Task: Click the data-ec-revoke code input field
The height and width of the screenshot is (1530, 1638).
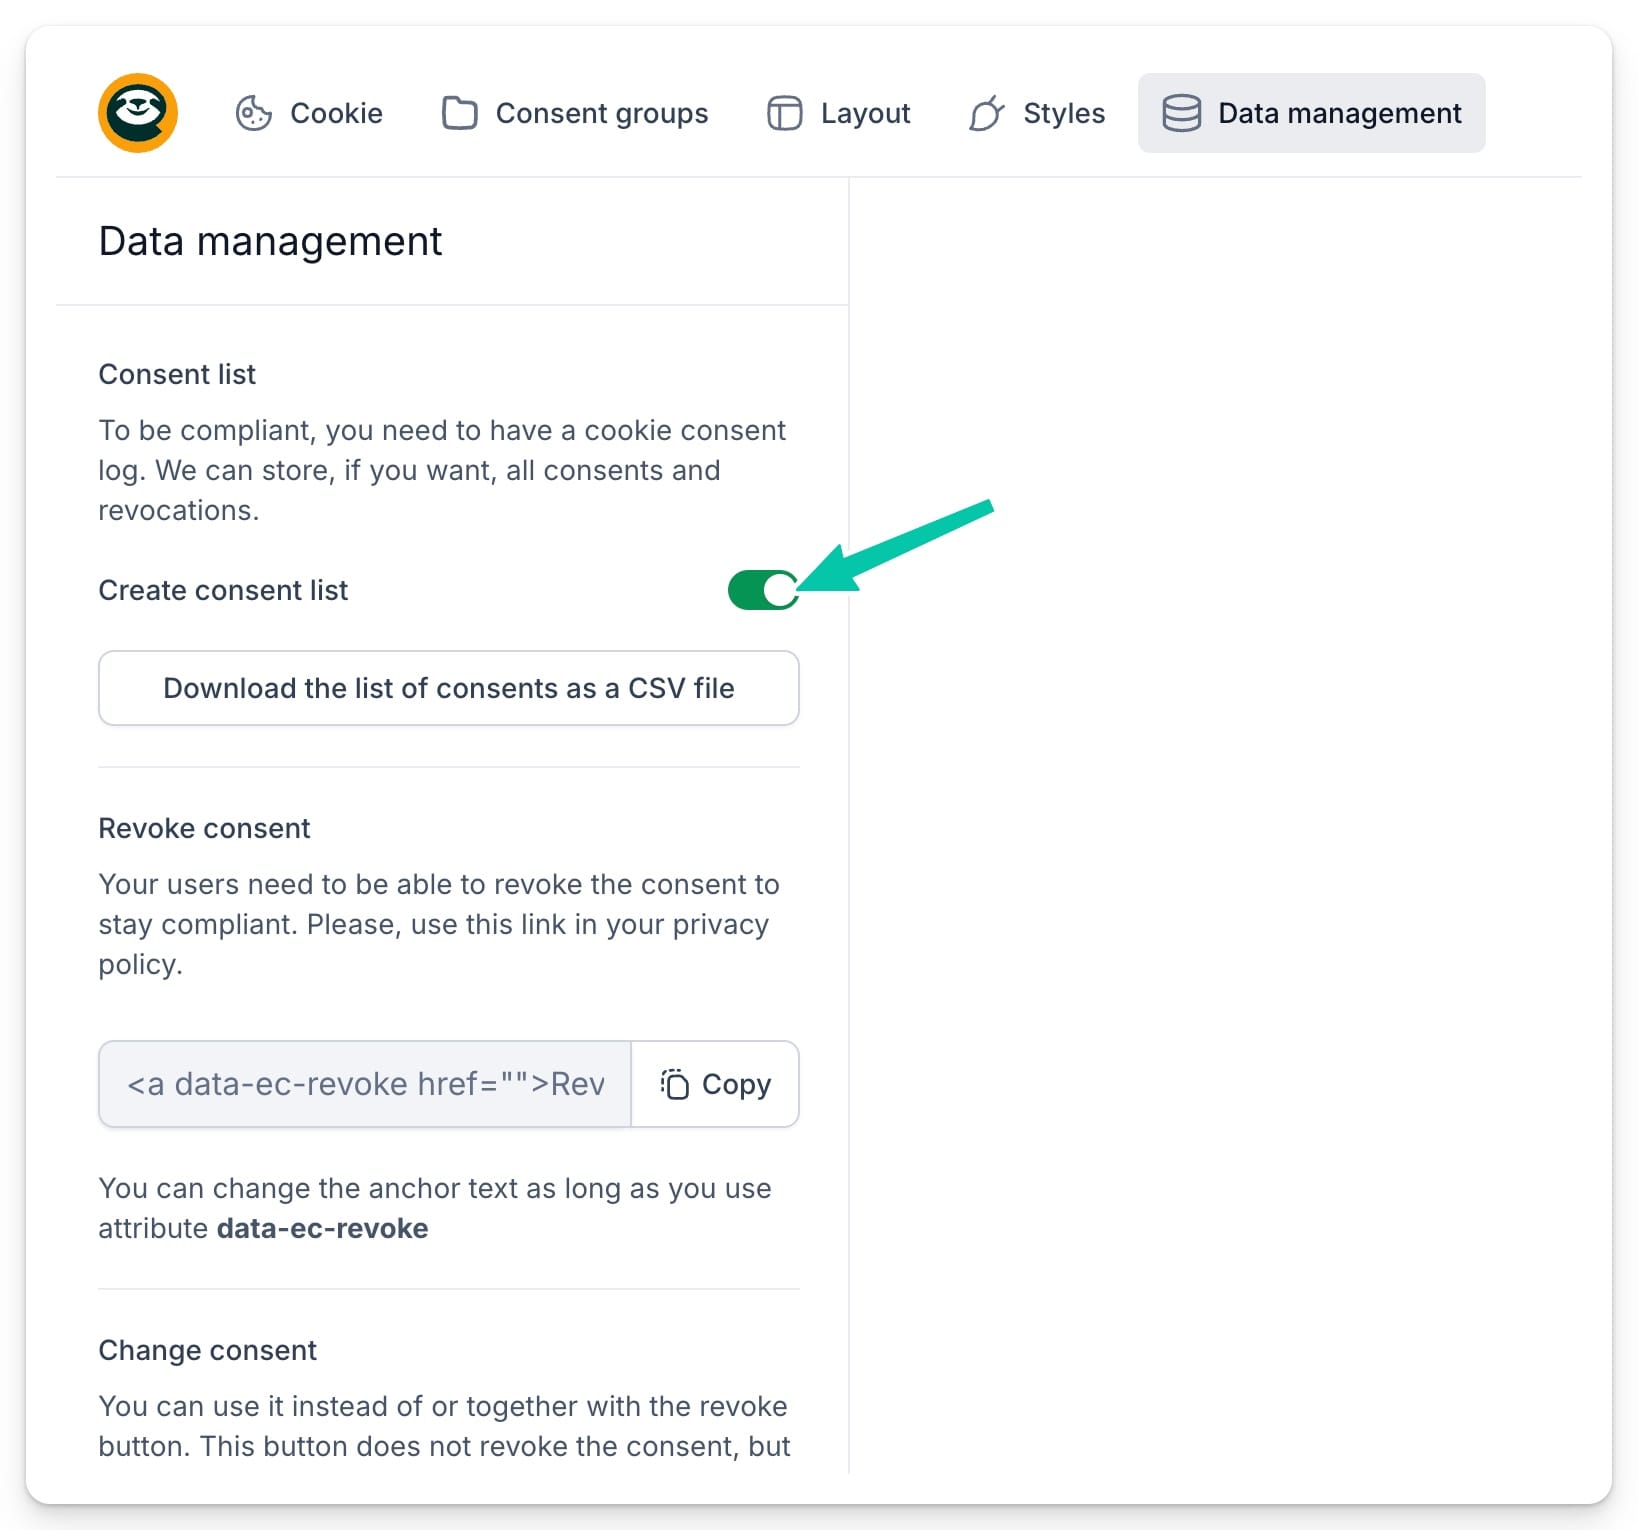Action: [x=365, y=1084]
